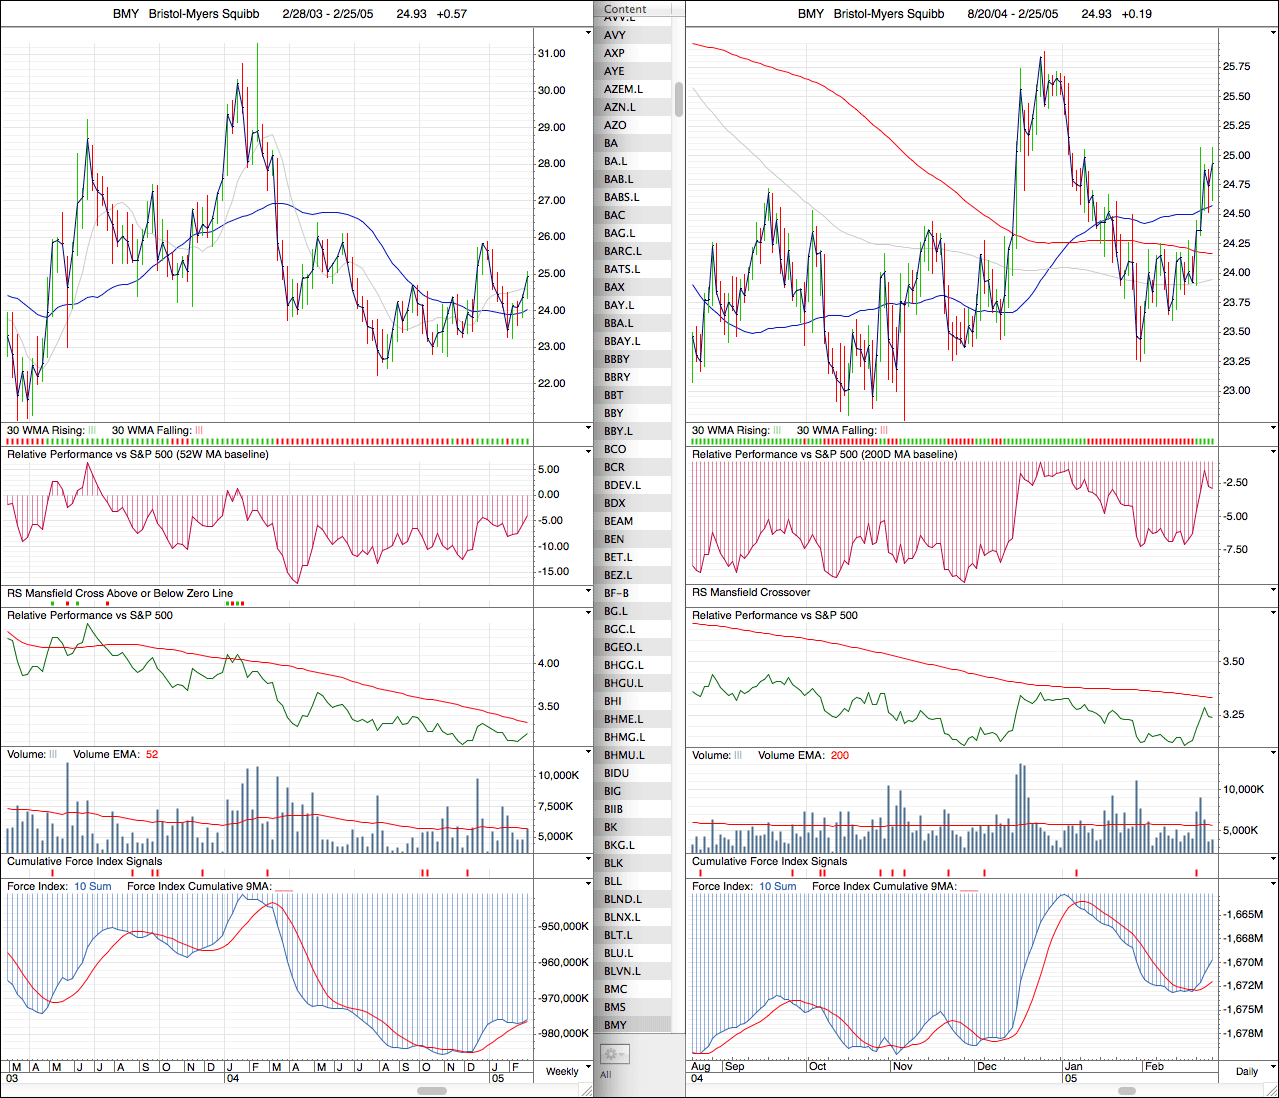Select ticker BA.L in the list

click(x=633, y=161)
